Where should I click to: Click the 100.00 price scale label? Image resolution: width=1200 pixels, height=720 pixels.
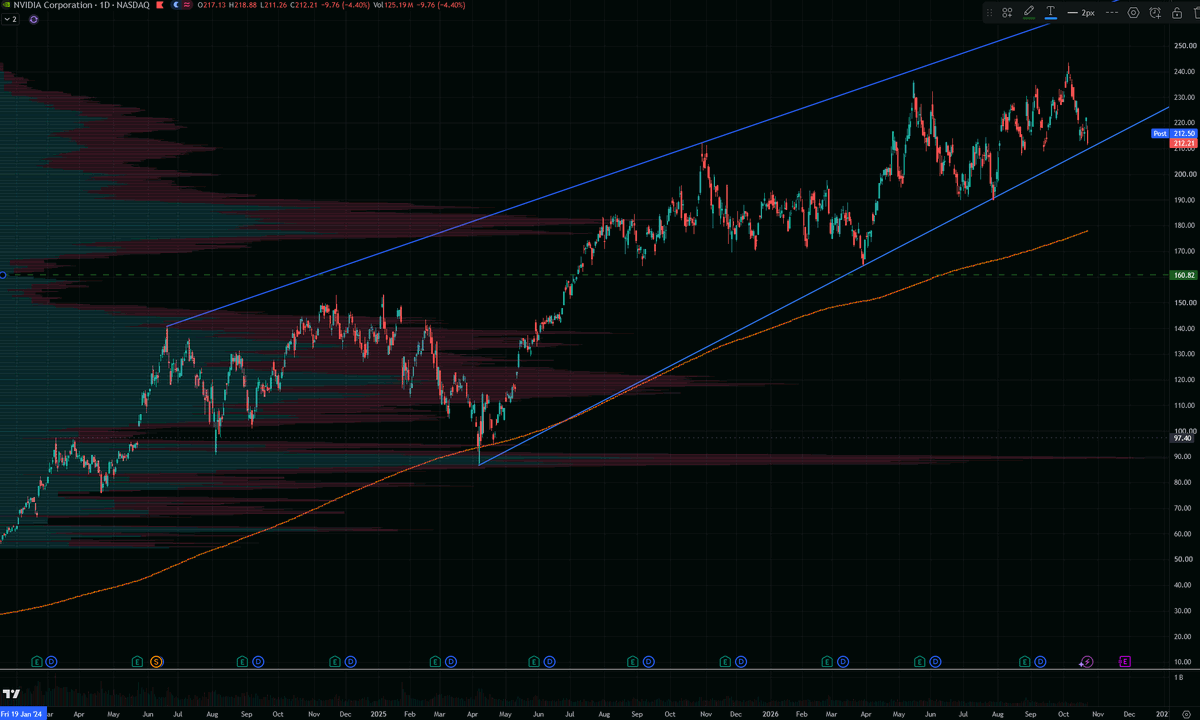click(x=1186, y=431)
